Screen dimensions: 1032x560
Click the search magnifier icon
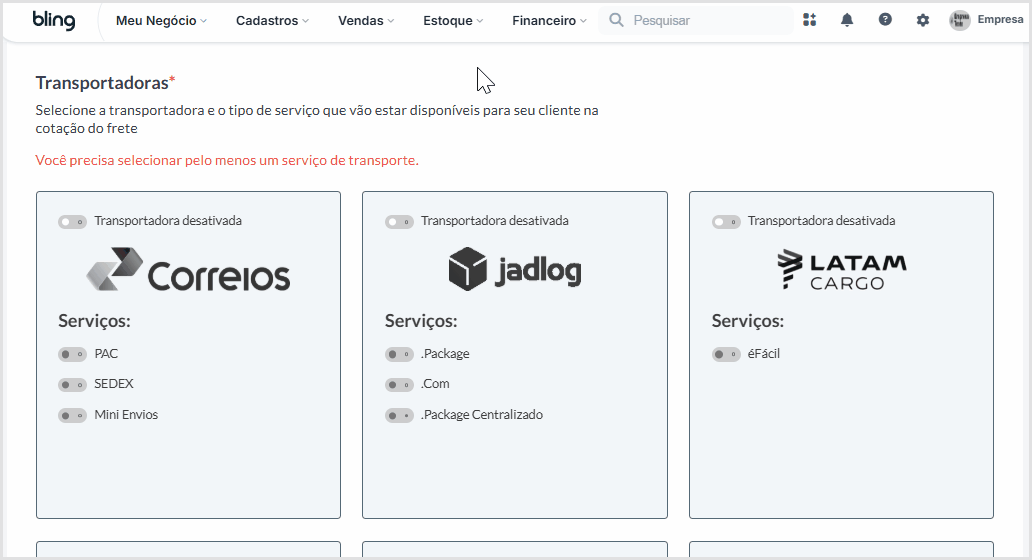coord(616,20)
